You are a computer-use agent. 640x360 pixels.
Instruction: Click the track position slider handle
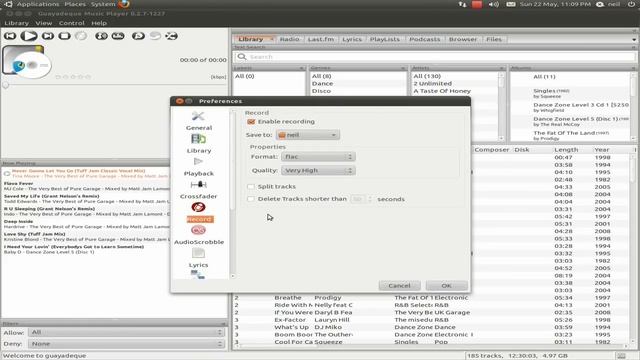(5, 85)
